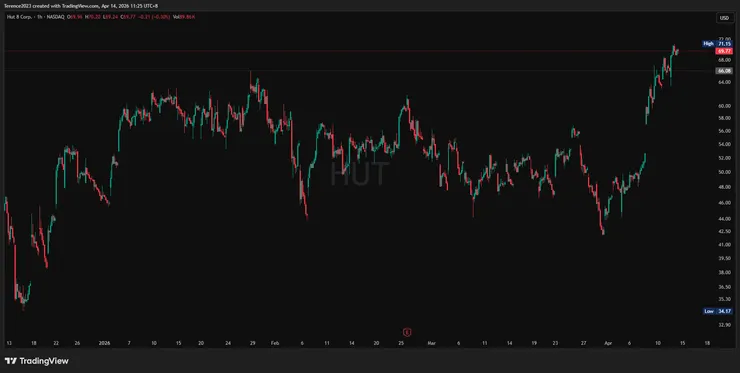Click the 39.50 price axis label
The height and width of the screenshot is (373, 740).
724,258
